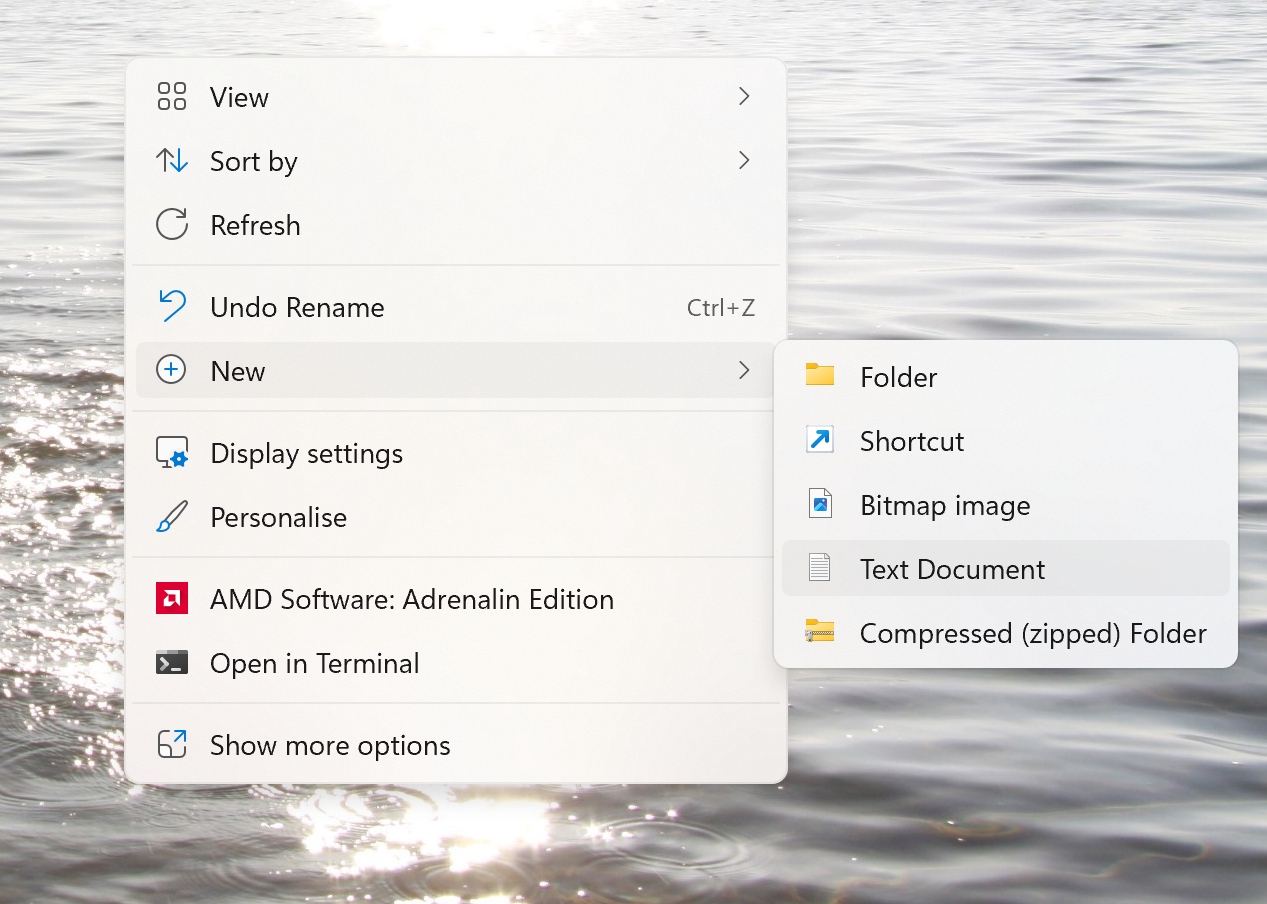Choose Show more options
The height and width of the screenshot is (904, 1267).
pyautogui.click(x=456, y=745)
